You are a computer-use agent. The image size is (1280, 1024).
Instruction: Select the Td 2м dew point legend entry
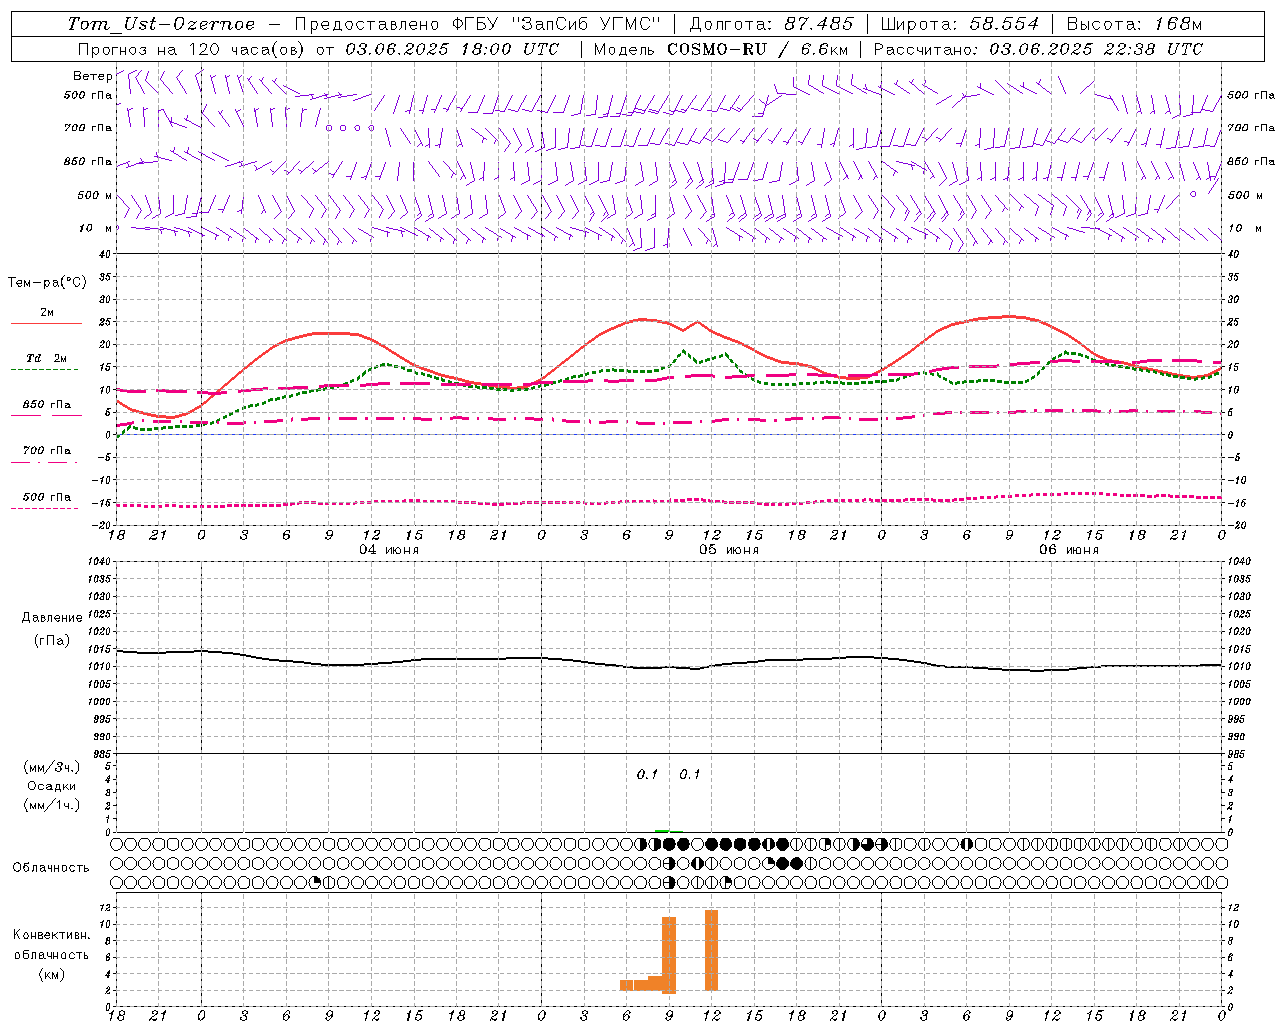tap(47, 358)
